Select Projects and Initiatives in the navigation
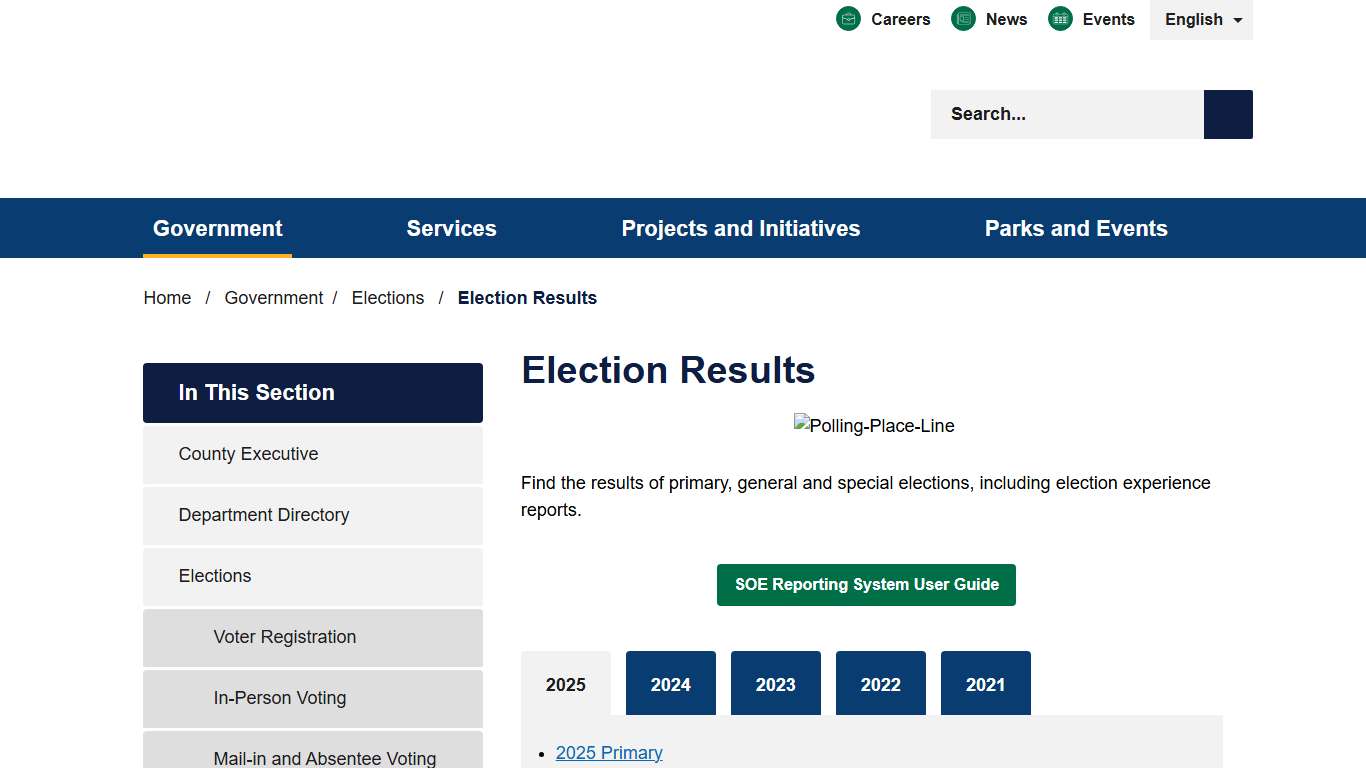This screenshot has height=768, width=1366. pyautogui.click(x=740, y=228)
